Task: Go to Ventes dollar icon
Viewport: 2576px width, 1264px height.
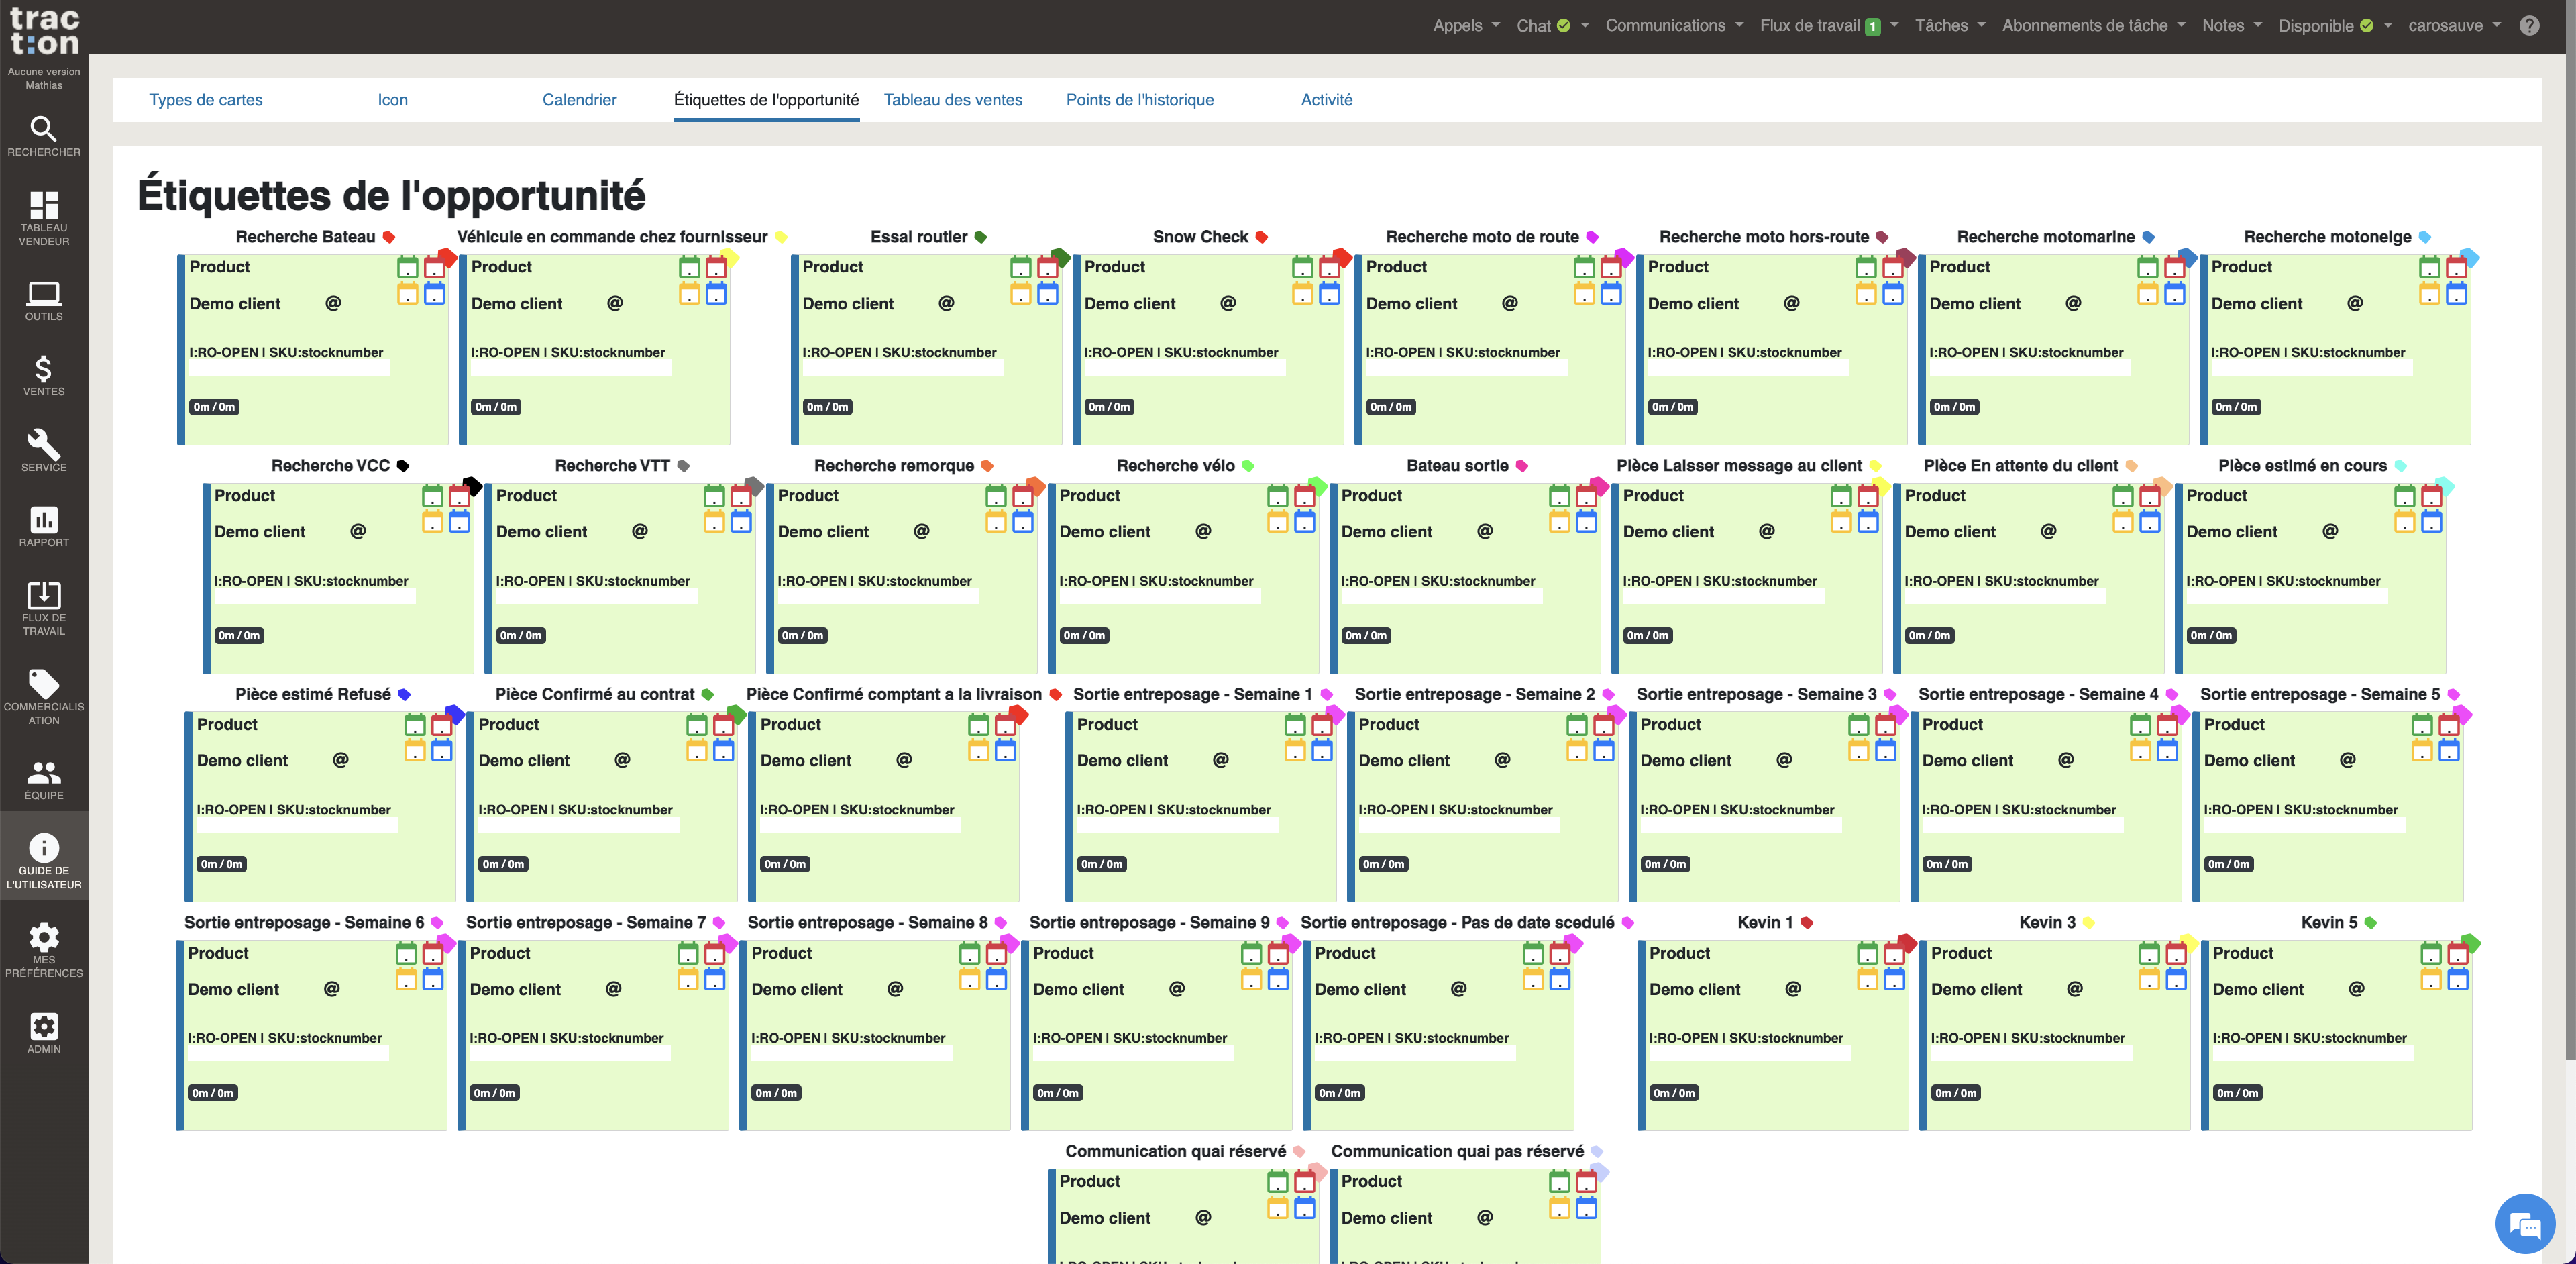Action: [x=44, y=376]
